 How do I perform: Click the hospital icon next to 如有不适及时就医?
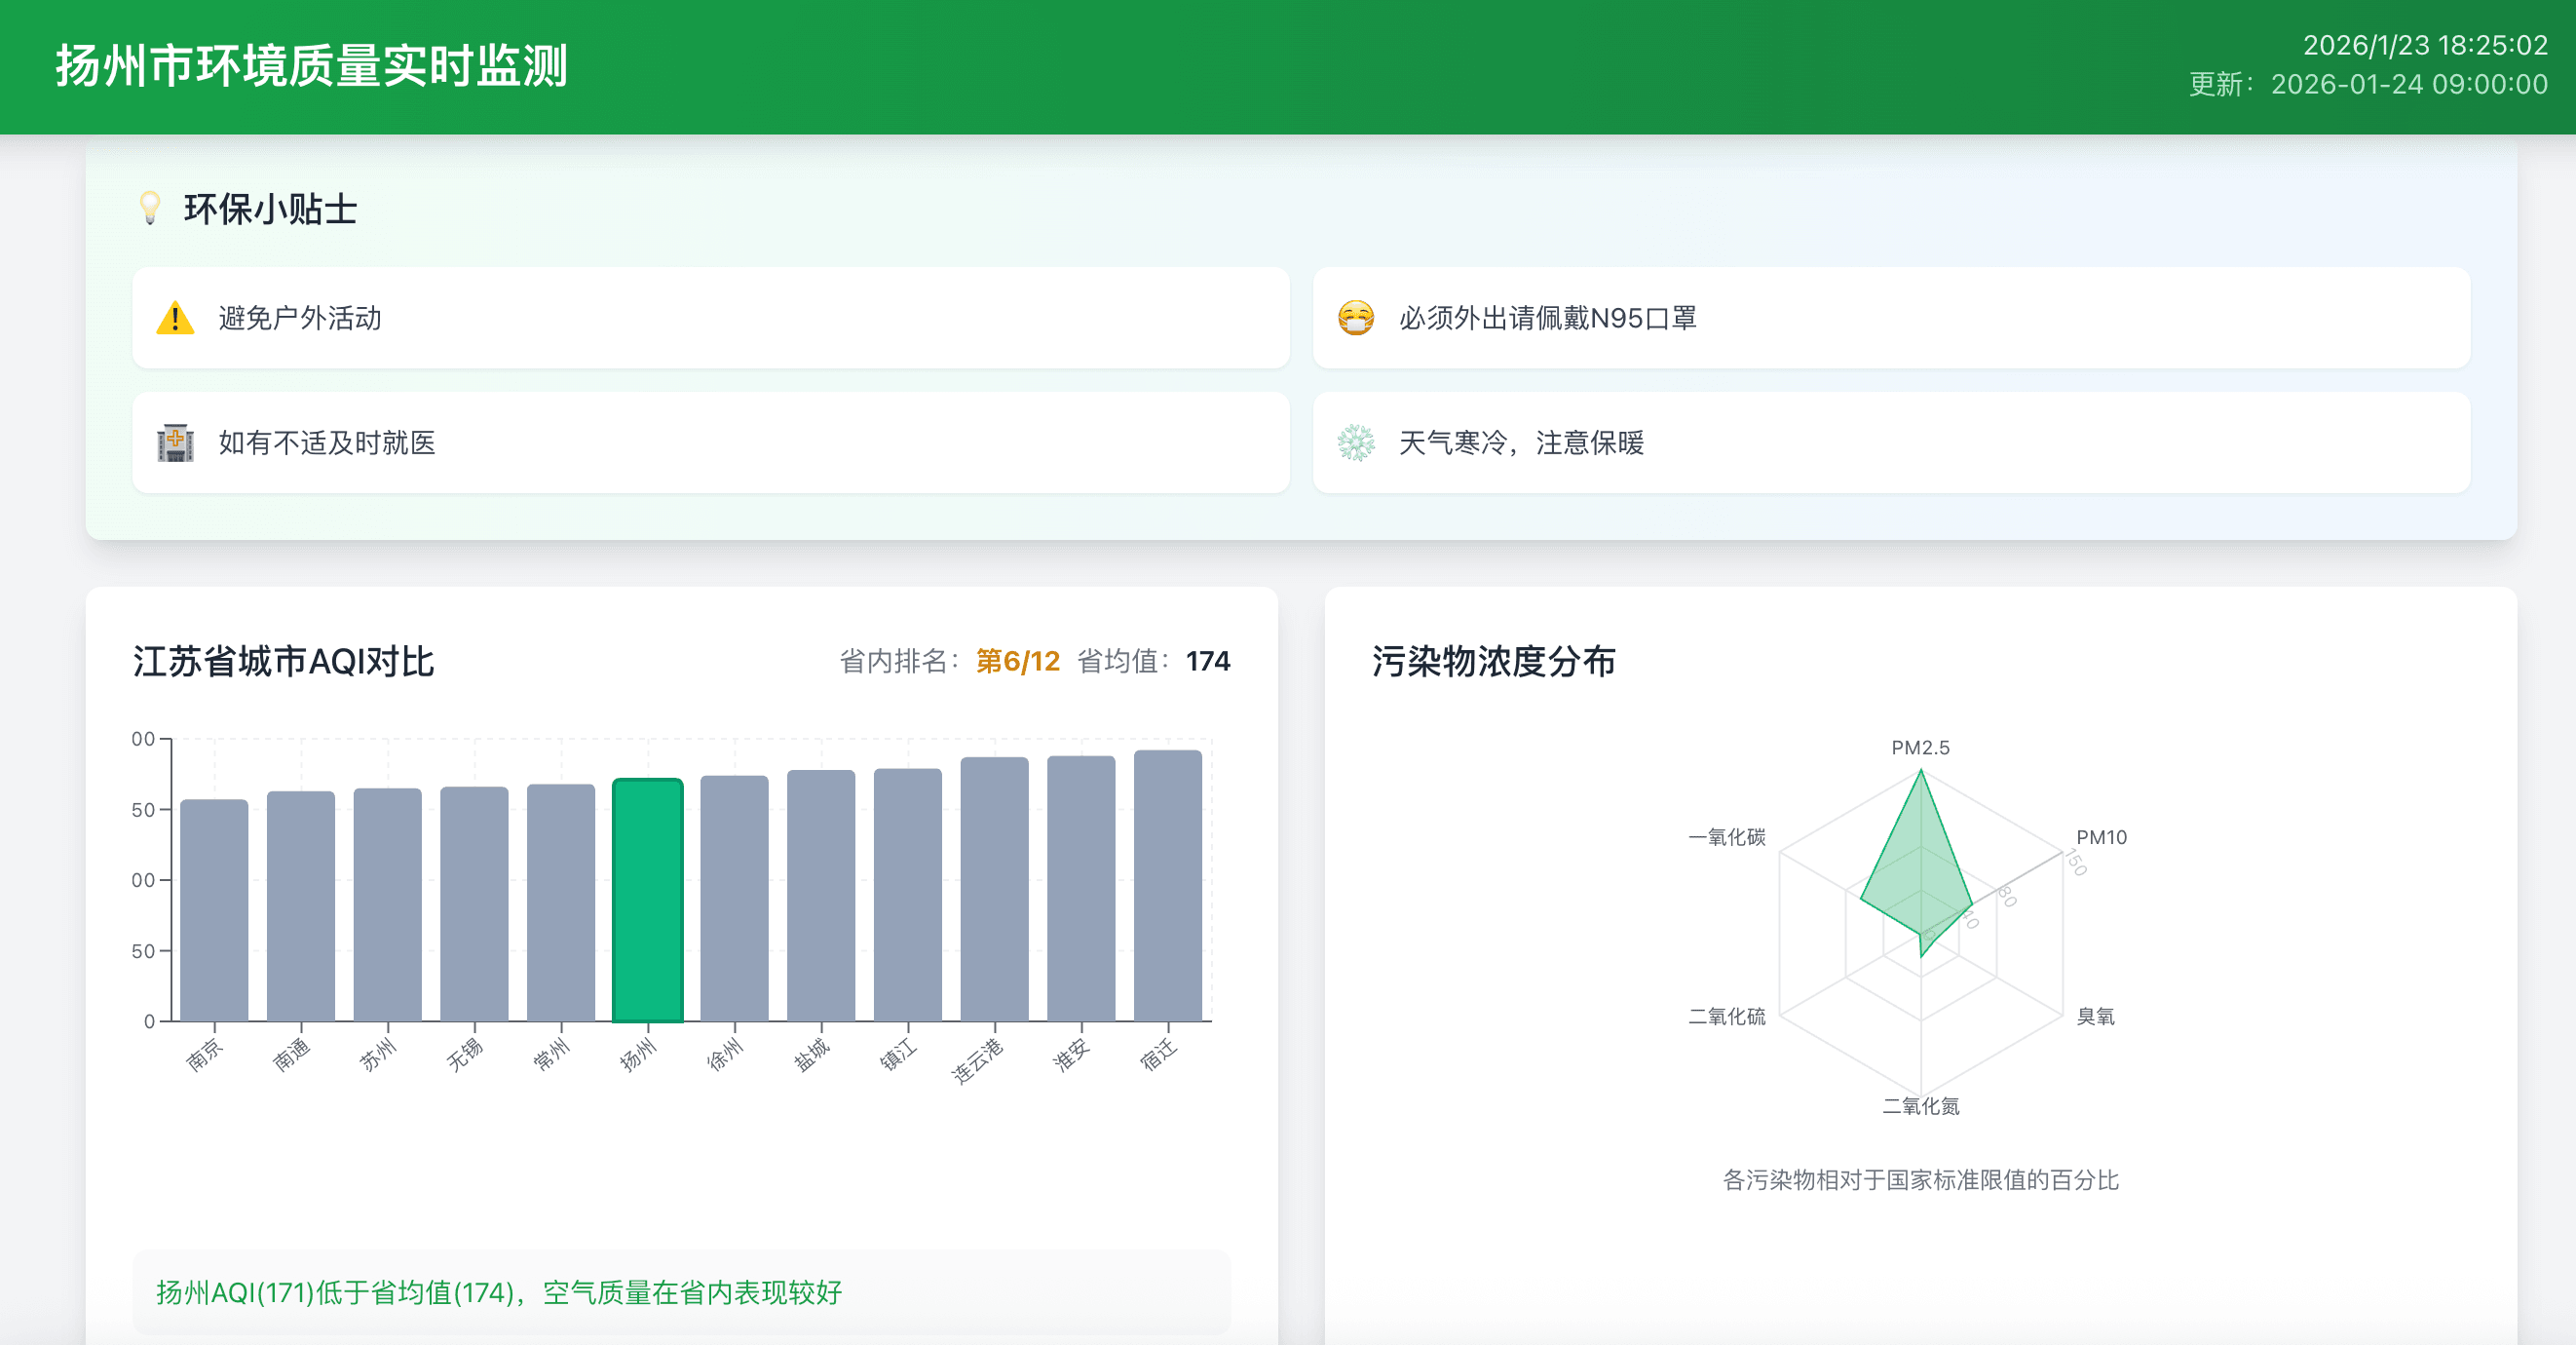click(175, 443)
